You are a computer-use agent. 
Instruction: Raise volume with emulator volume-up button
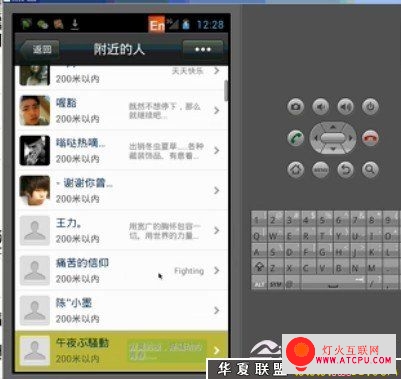tap(345, 107)
